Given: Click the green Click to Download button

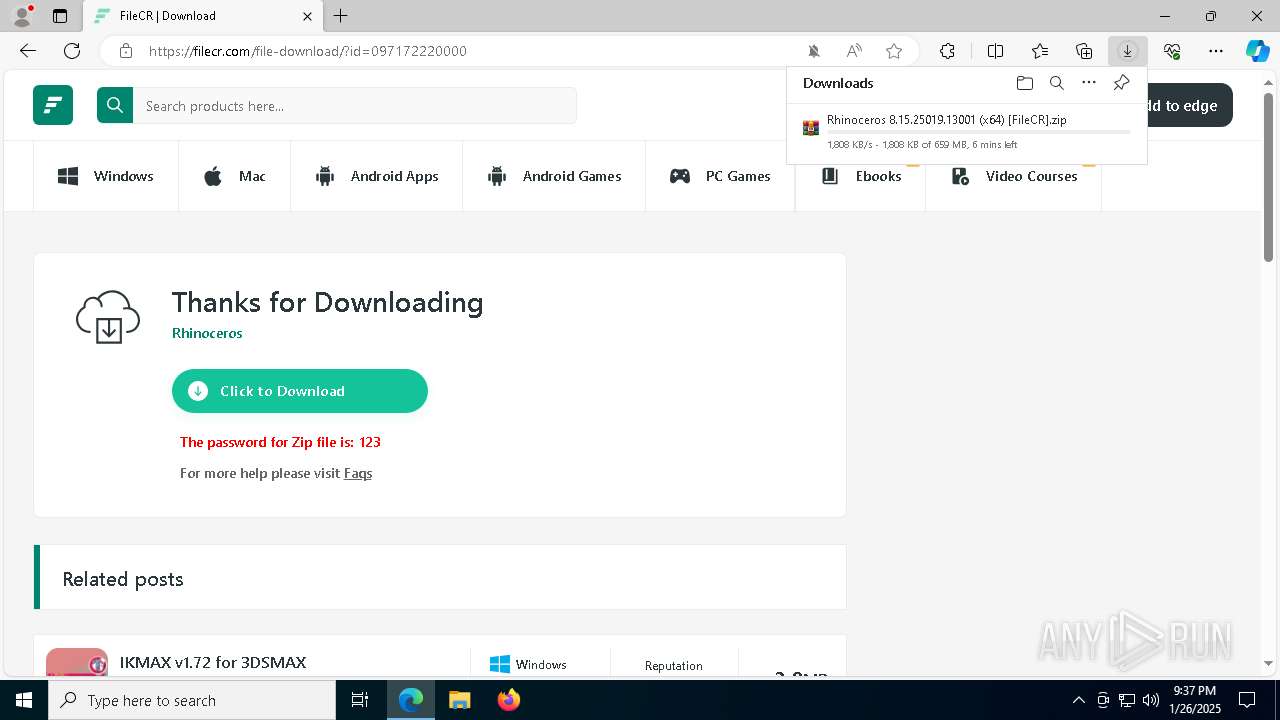Looking at the screenshot, I should pyautogui.click(x=300, y=391).
